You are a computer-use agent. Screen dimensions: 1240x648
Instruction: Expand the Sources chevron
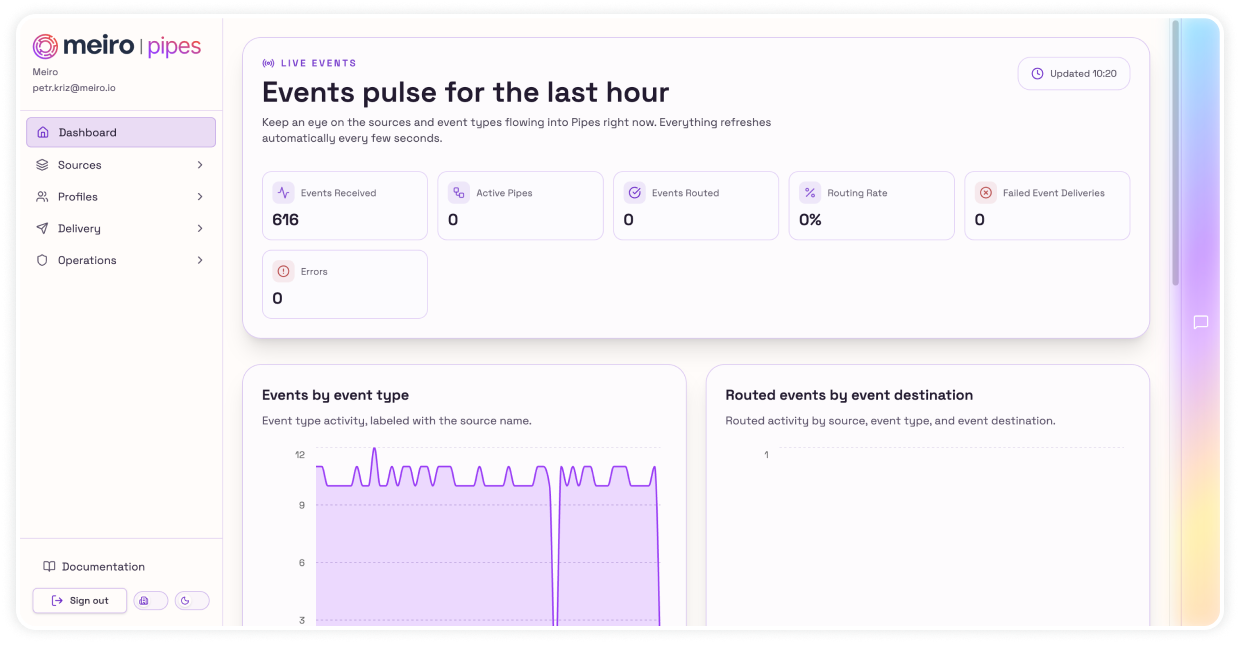pos(200,165)
